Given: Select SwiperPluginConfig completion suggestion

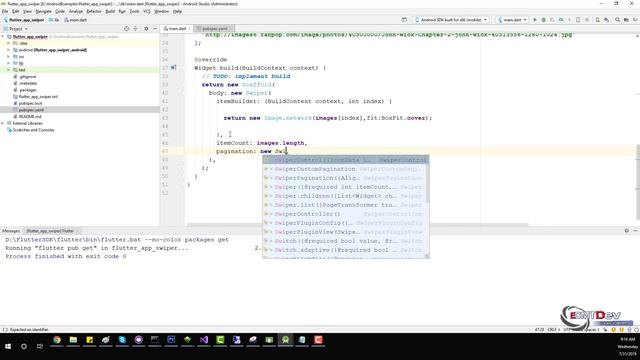Looking at the screenshot, I should (345, 223).
